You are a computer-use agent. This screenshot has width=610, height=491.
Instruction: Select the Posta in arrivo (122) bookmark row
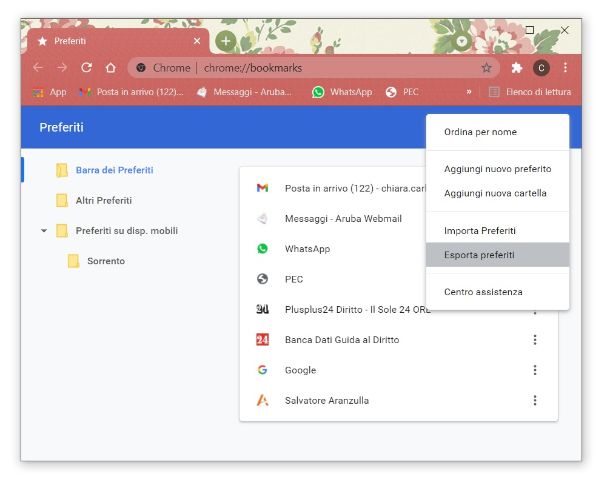pyautogui.click(x=333, y=188)
